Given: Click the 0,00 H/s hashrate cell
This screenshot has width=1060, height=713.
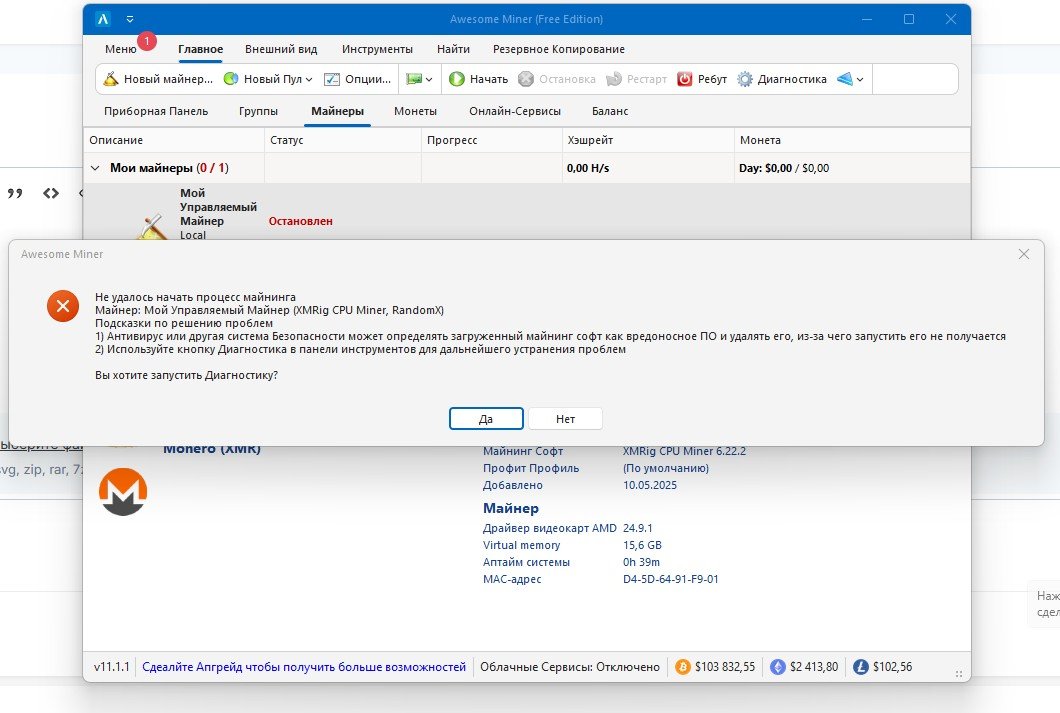Looking at the screenshot, I should click(588, 168).
